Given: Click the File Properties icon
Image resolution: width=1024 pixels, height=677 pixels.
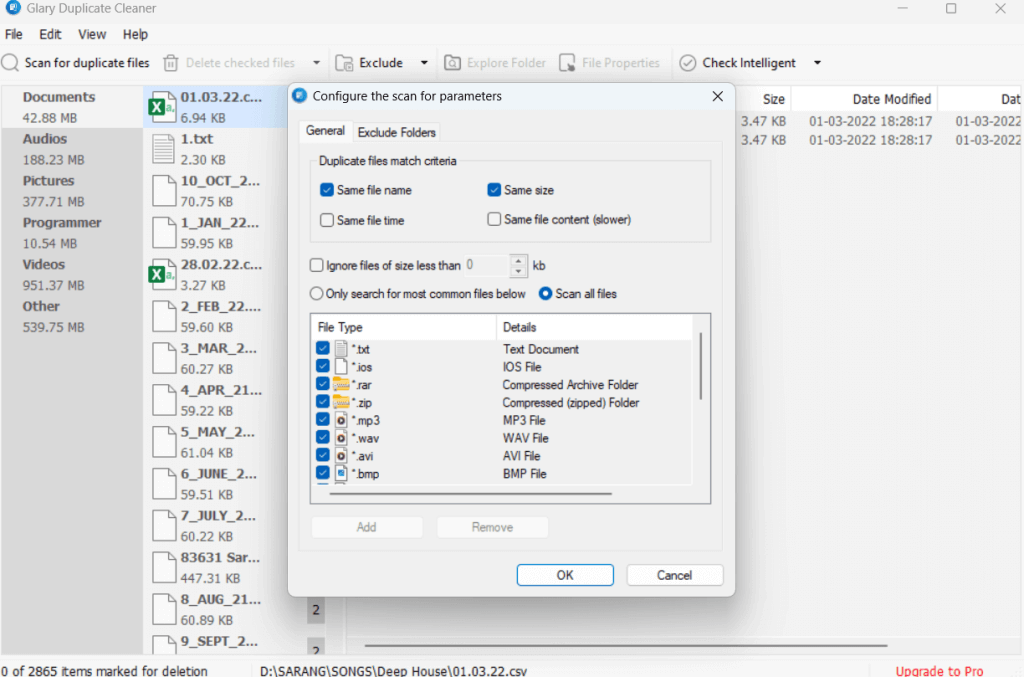Looking at the screenshot, I should click(x=567, y=63).
